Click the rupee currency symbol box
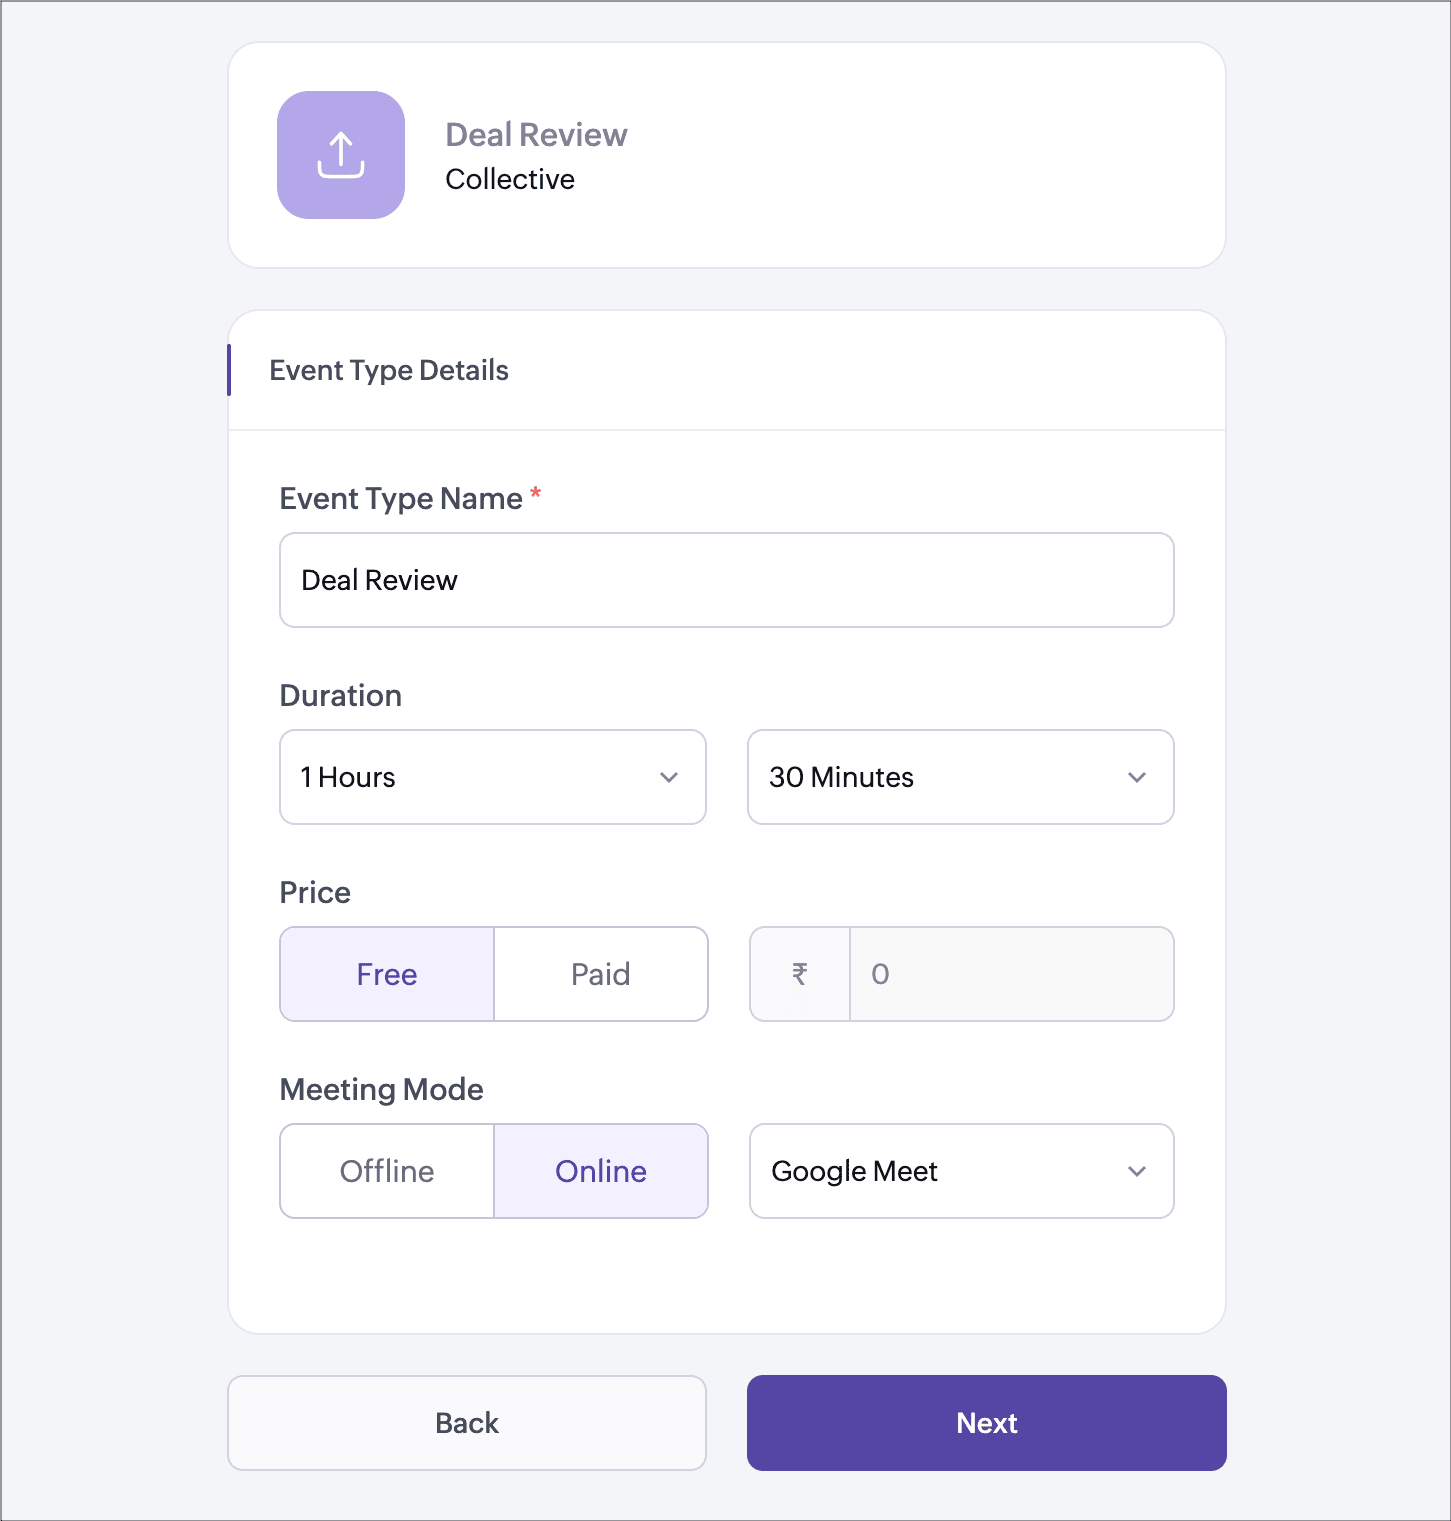 (800, 974)
